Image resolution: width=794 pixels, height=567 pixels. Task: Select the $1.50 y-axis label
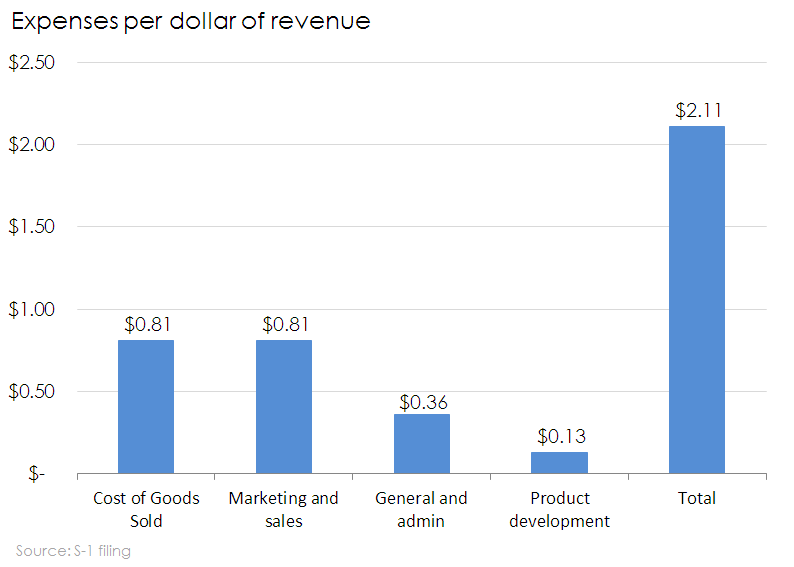(x=31, y=227)
